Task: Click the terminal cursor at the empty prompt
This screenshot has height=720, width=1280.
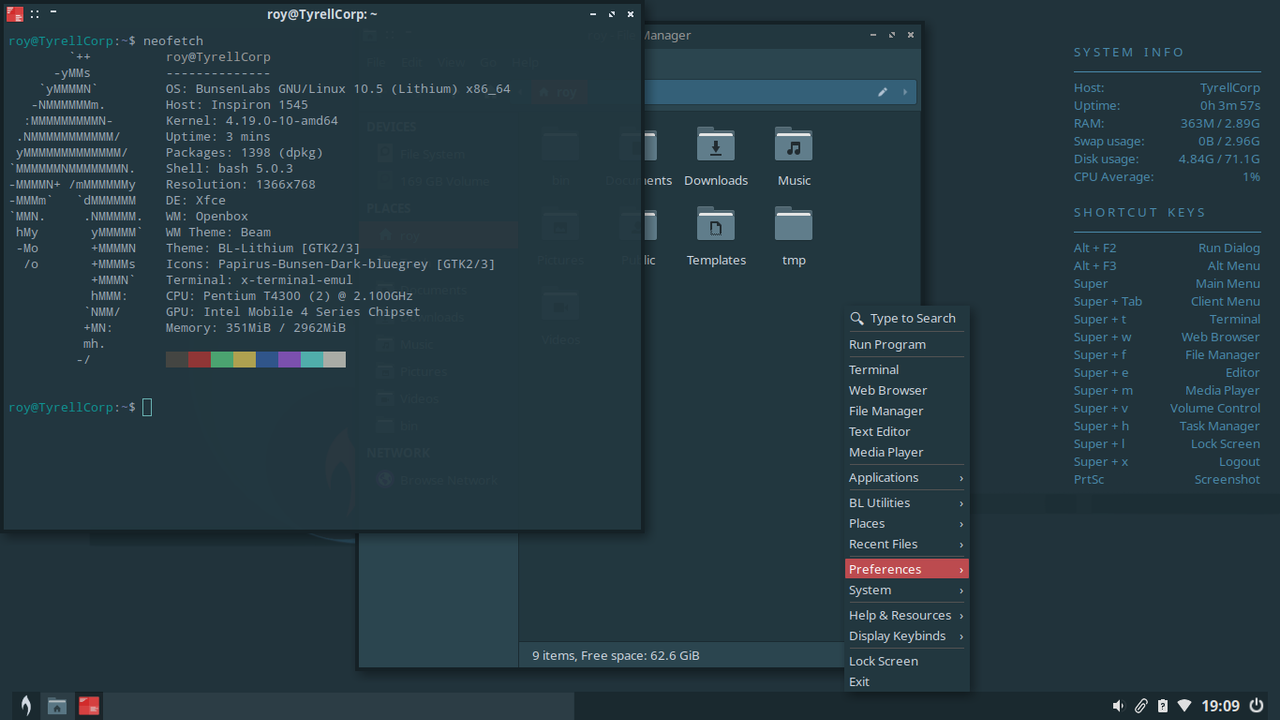Action: click(147, 407)
